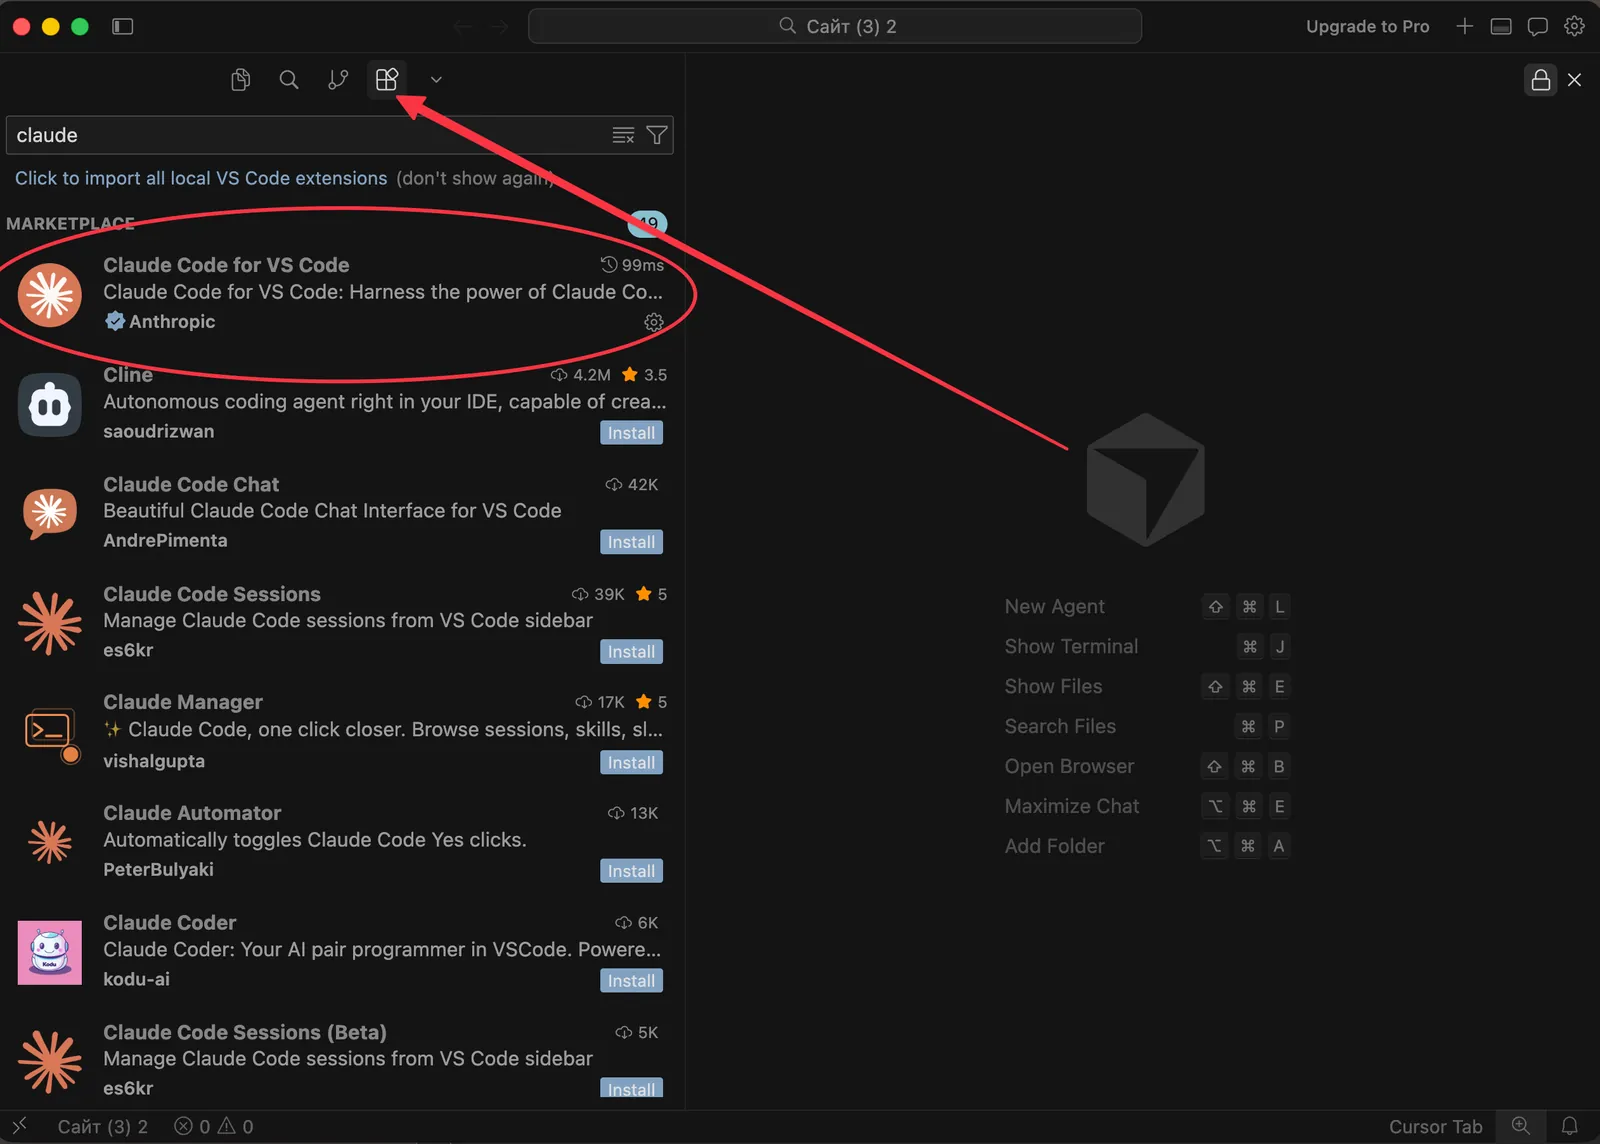Click the command center search bar
Image resolution: width=1600 pixels, height=1144 pixels.
[x=835, y=26]
